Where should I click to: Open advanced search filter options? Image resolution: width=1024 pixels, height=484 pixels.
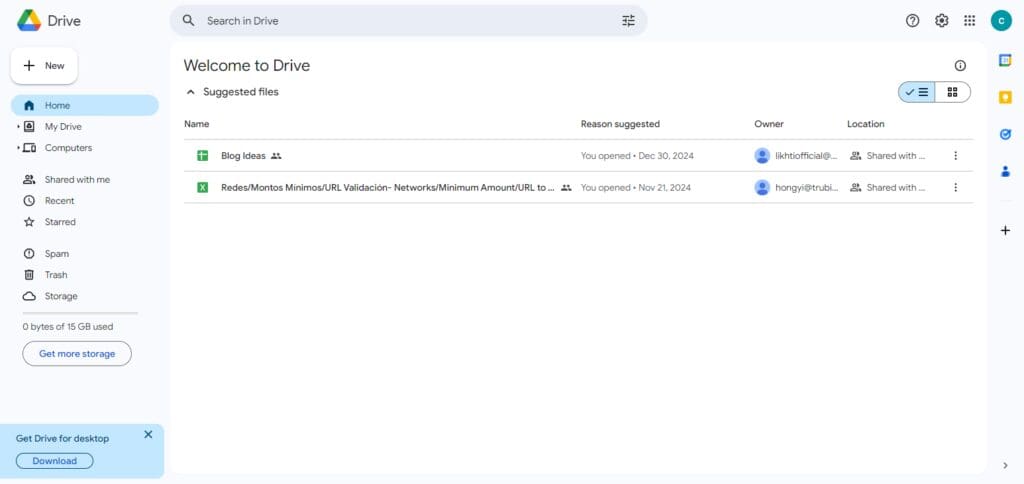628,20
